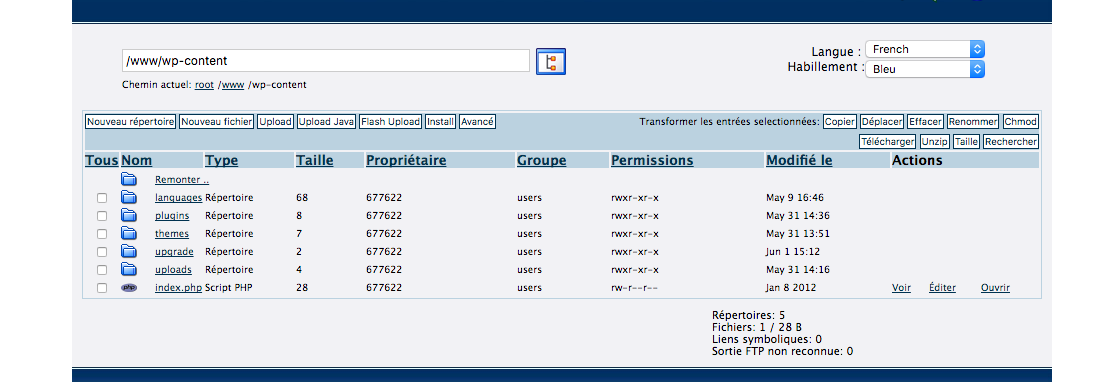Click the folder icon for Remonter ..
The height and width of the screenshot is (382, 1095).
click(129, 179)
